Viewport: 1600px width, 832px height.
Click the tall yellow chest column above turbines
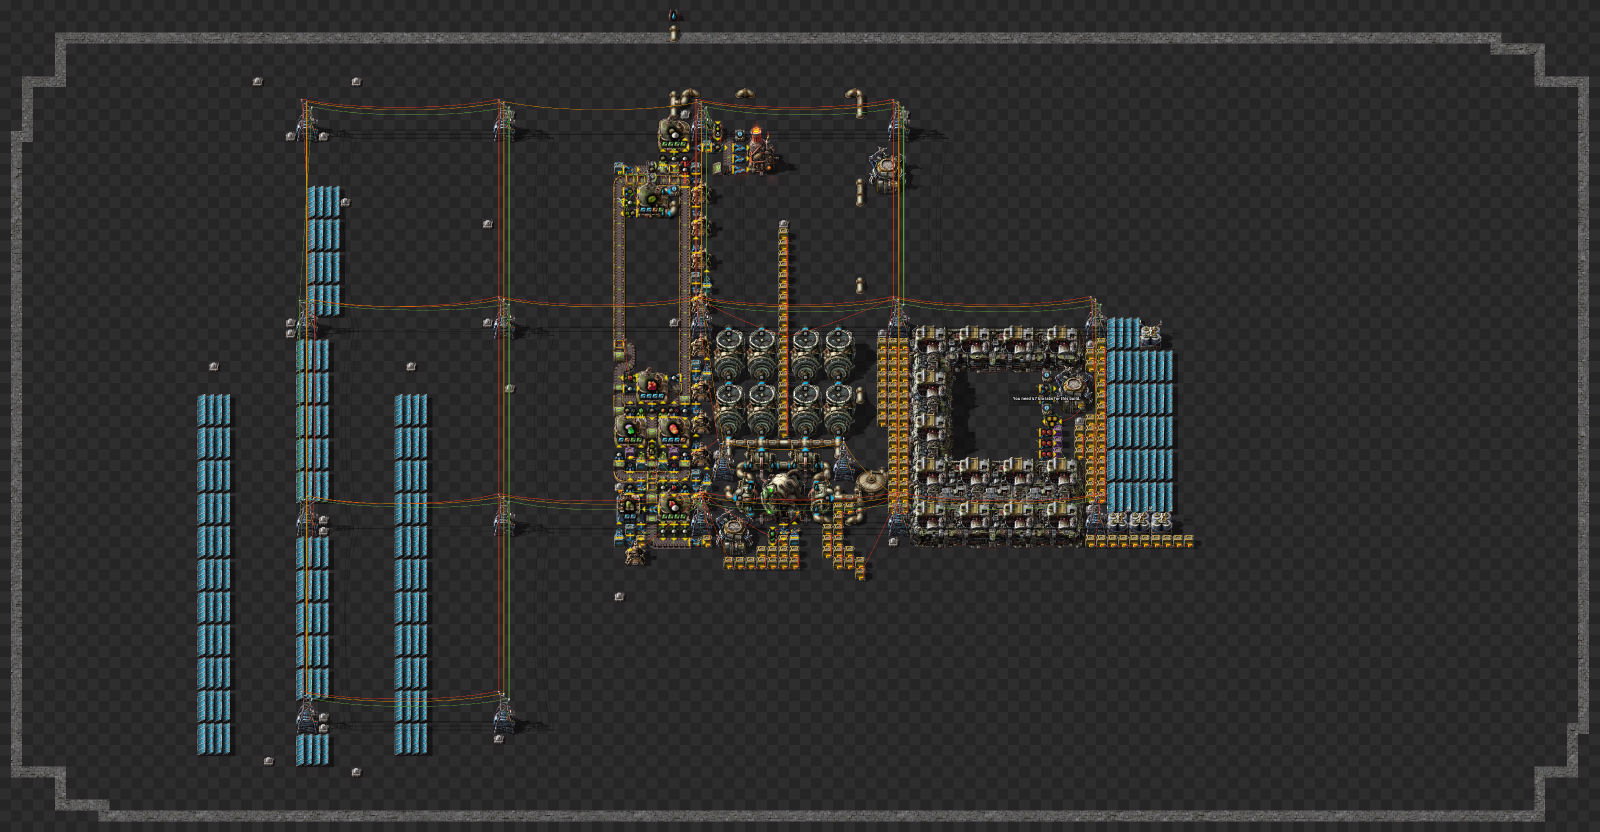click(x=783, y=330)
